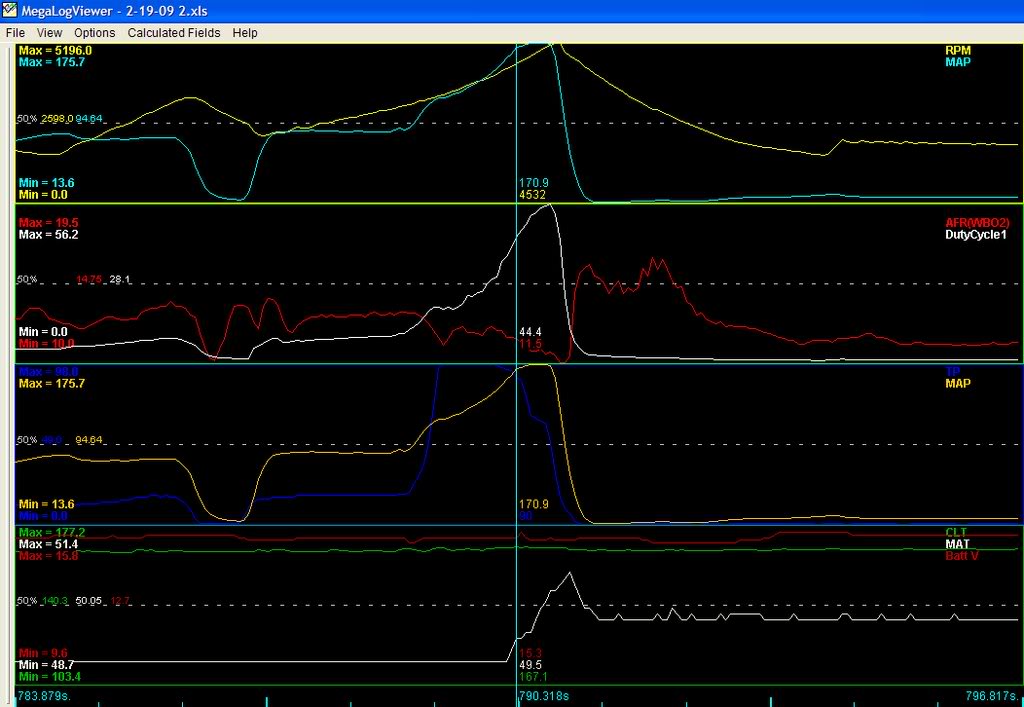
Task: Click the 50% dashed reference label in top graph
Action: [25, 117]
